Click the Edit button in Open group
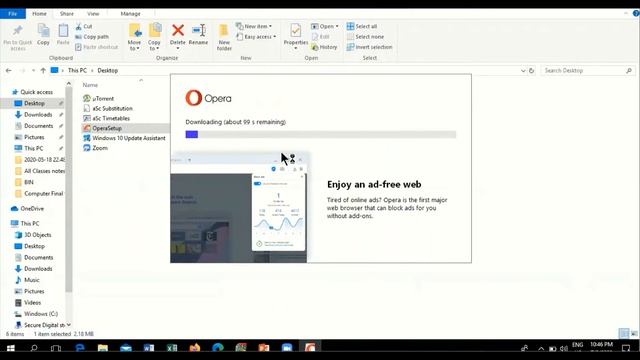The height and width of the screenshot is (360, 640). pos(320,37)
